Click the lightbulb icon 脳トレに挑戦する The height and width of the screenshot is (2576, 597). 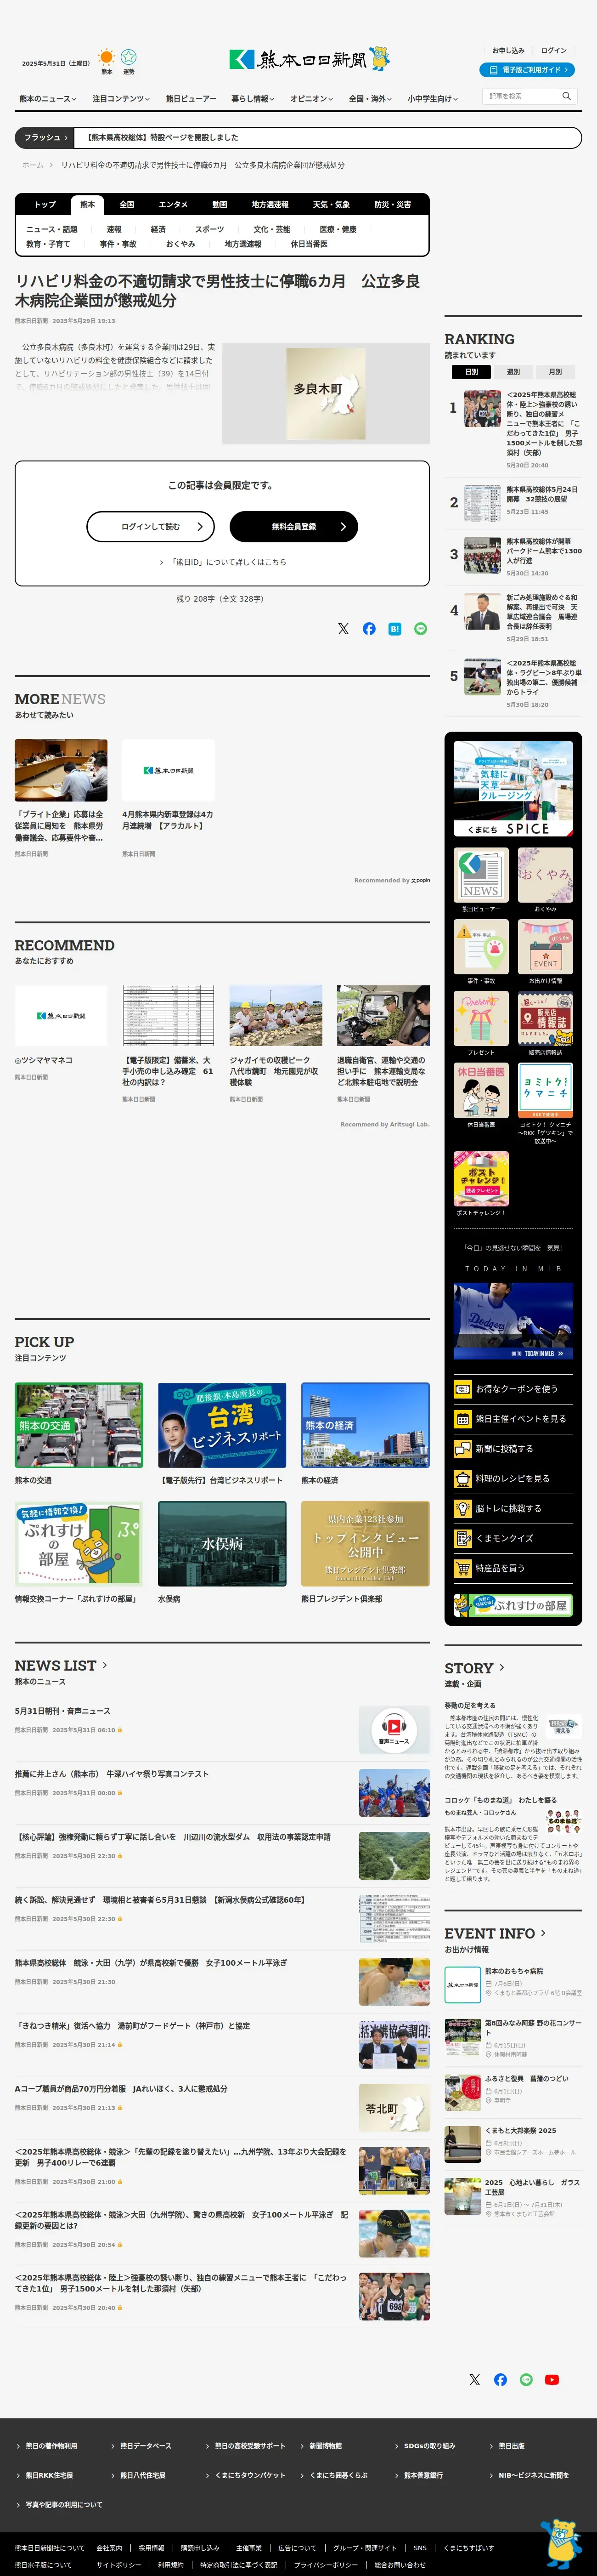point(462,1509)
